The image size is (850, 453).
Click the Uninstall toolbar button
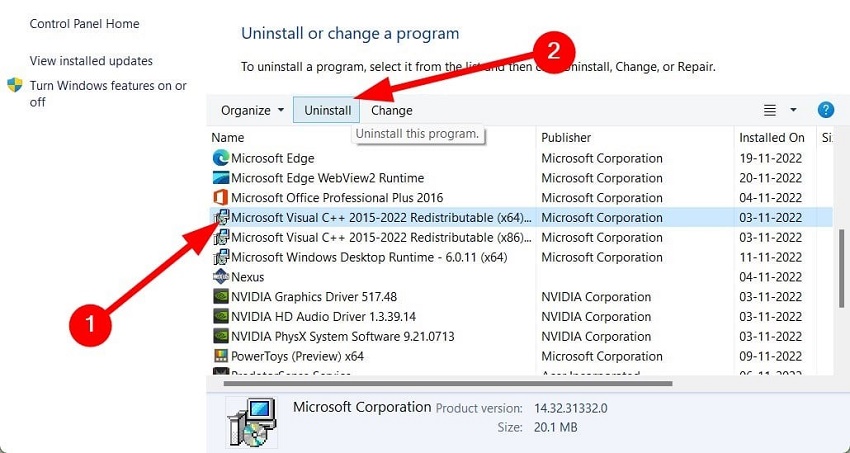tap(327, 110)
